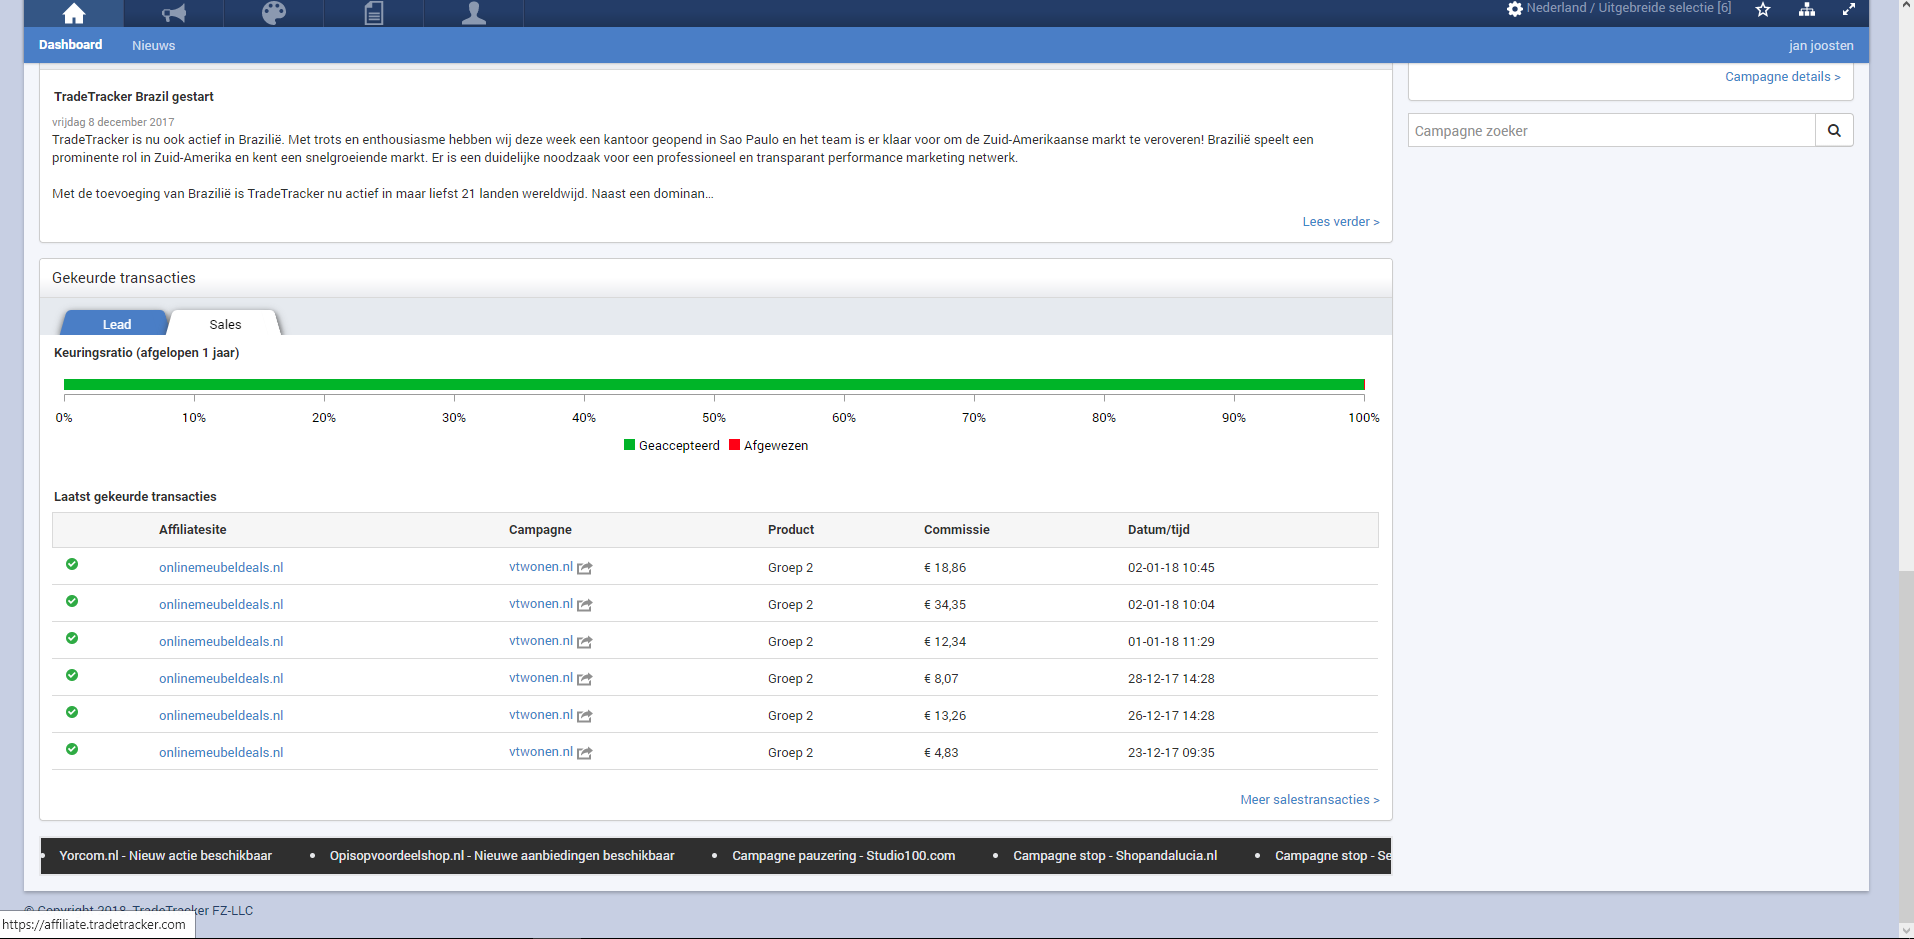The image size is (1914, 939).
Task: Focus the Campagne zoeker input field
Action: point(1612,130)
